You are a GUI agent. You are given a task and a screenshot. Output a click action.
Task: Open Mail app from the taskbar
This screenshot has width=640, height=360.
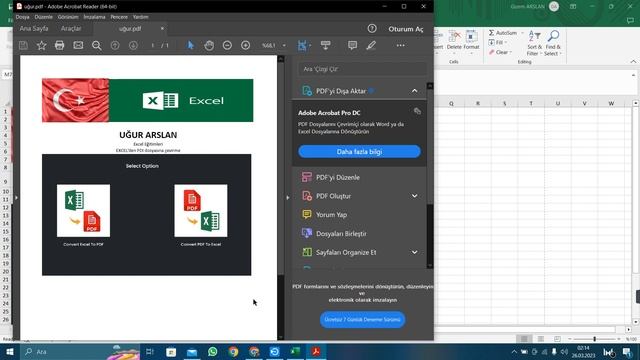point(192,351)
